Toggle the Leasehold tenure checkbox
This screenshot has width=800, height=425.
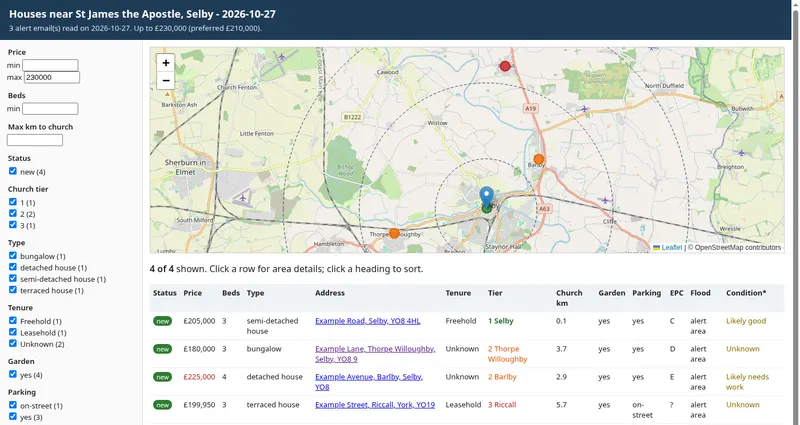pyautogui.click(x=13, y=332)
